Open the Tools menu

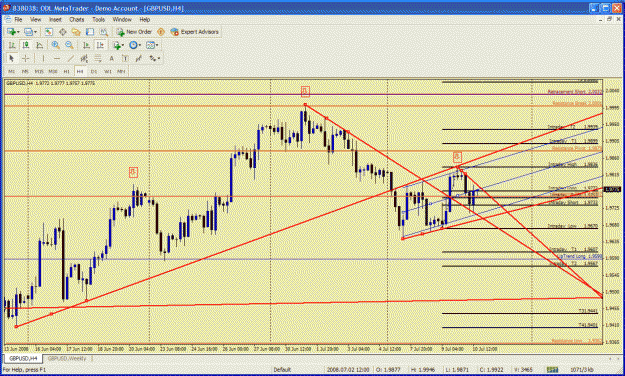tap(98, 19)
